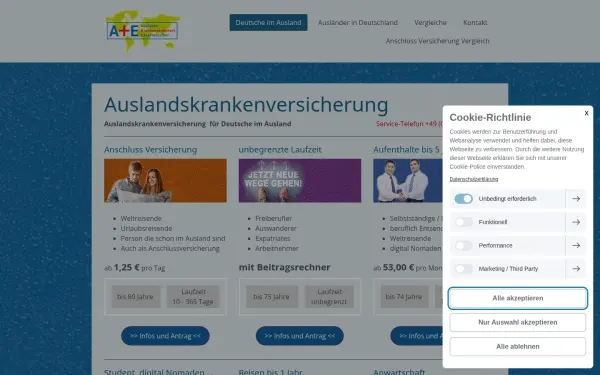This screenshot has width=600, height=375.
Task: Open the unbegrenzte Laufzeit heading link
Action: coord(280,150)
